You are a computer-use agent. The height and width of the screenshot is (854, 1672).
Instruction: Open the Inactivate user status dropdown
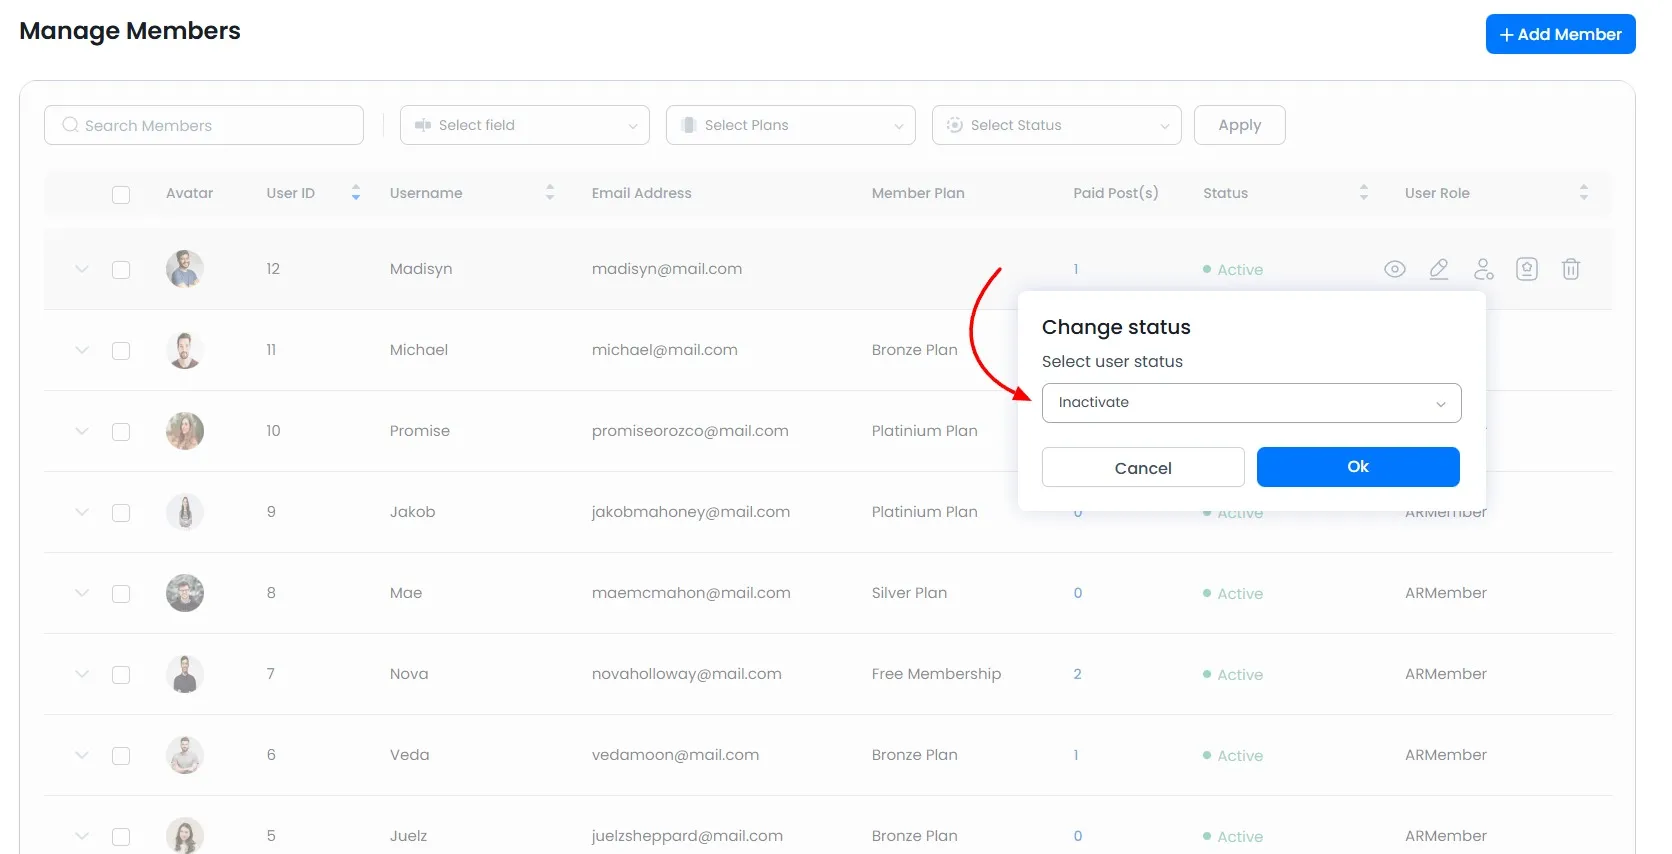coord(1251,403)
